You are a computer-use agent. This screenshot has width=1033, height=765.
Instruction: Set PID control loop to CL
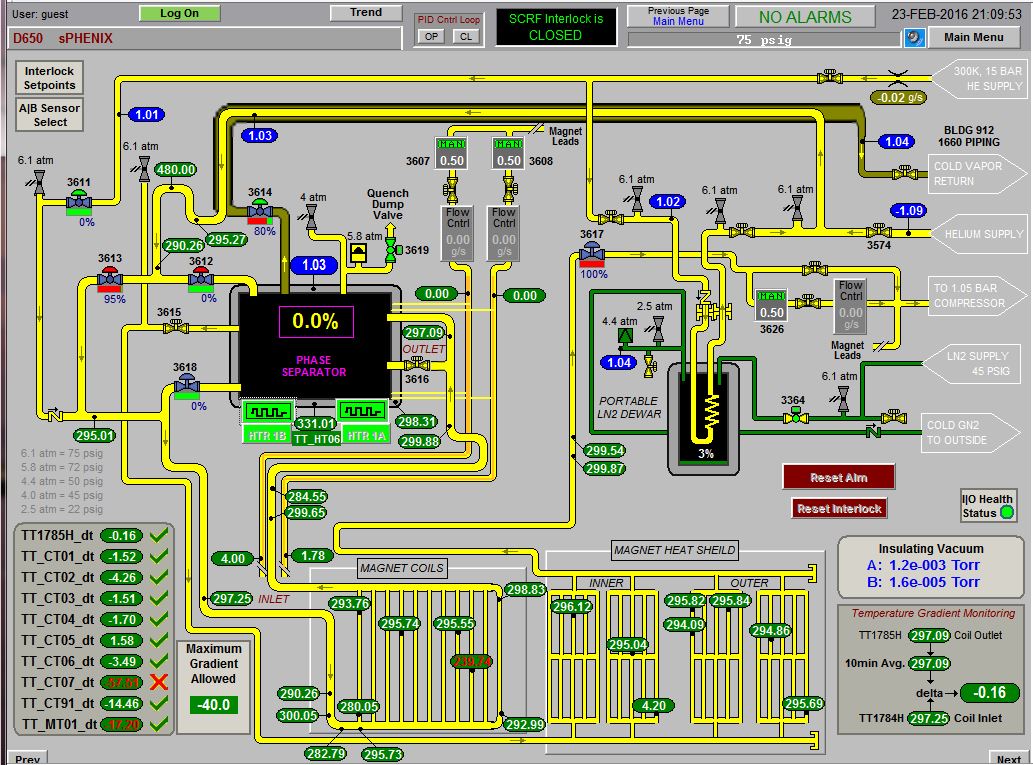pos(465,36)
